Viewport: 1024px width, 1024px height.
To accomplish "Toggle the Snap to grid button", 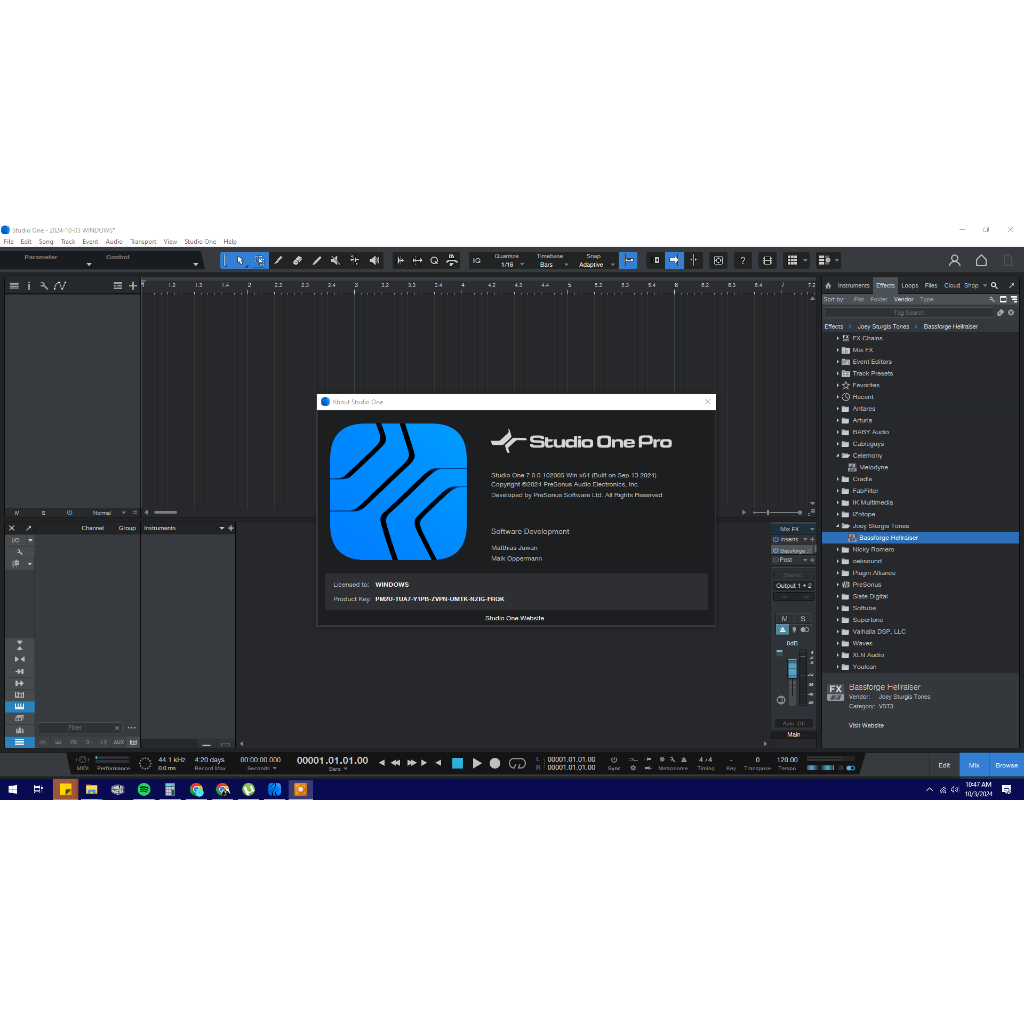I will (628, 260).
